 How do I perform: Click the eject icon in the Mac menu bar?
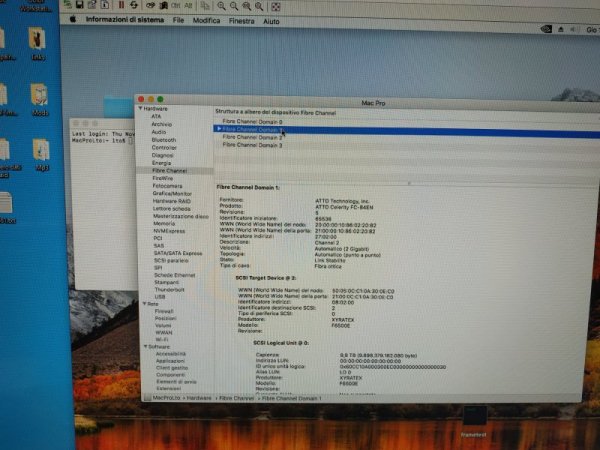click(x=561, y=29)
